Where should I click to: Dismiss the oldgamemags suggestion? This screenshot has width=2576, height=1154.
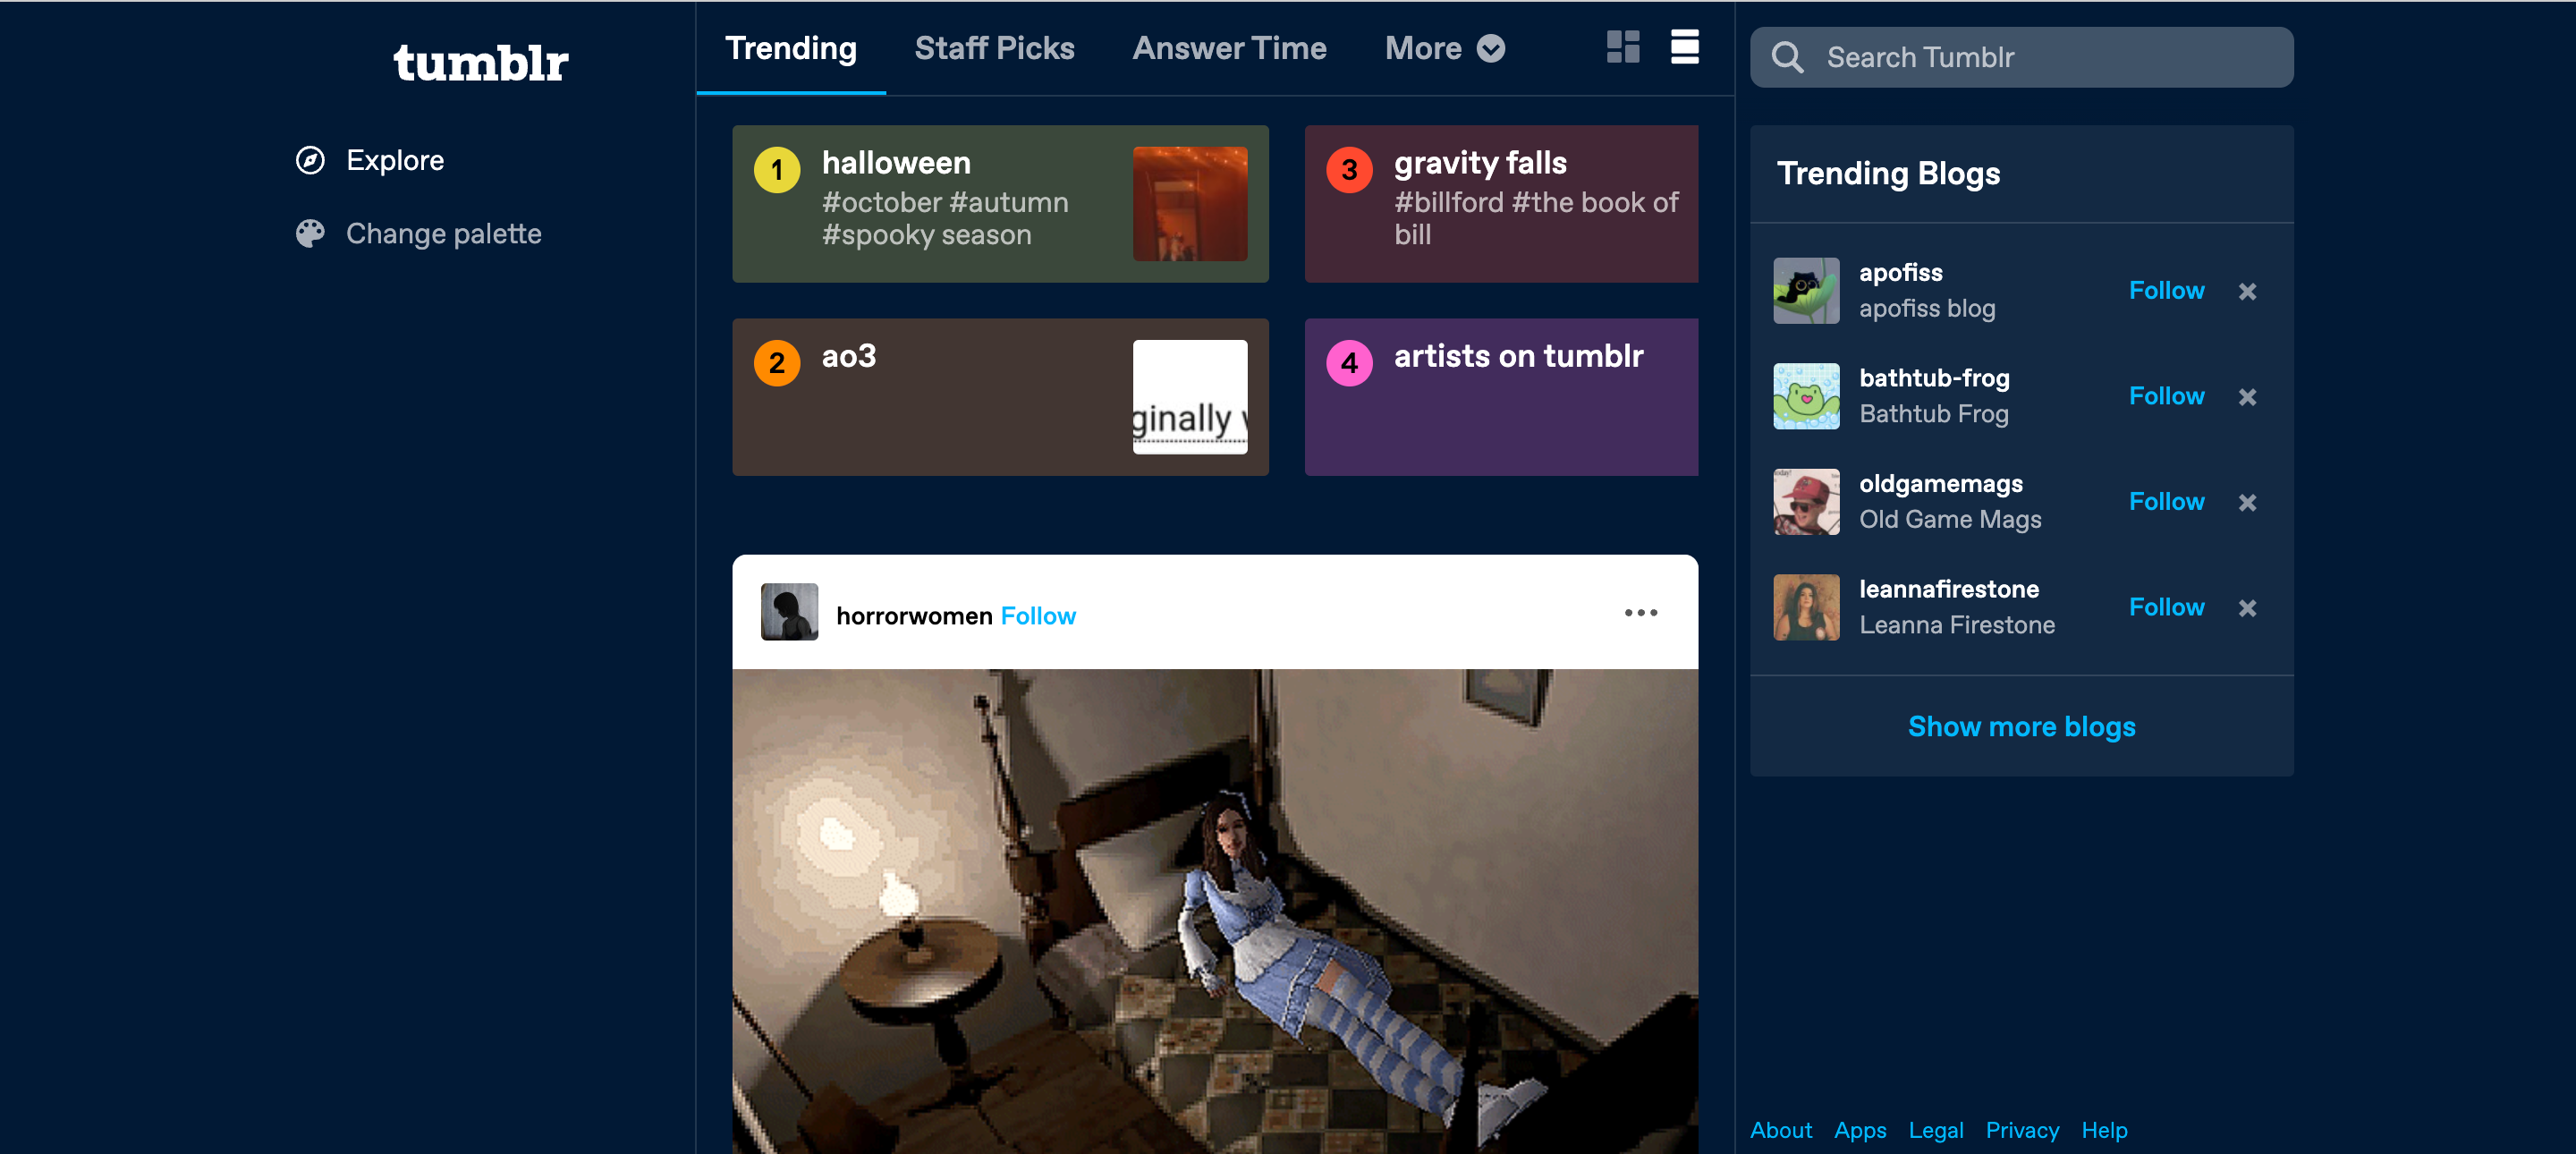2247,502
